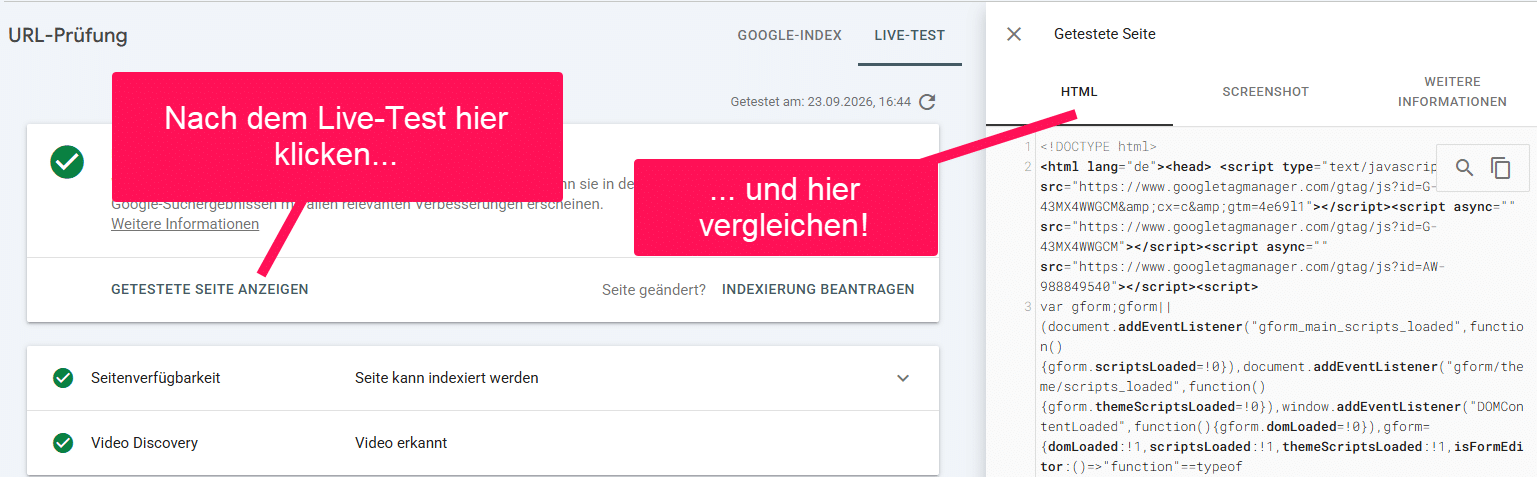Click the large green checkmark status icon
1537x477 pixels.
pos(67,162)
